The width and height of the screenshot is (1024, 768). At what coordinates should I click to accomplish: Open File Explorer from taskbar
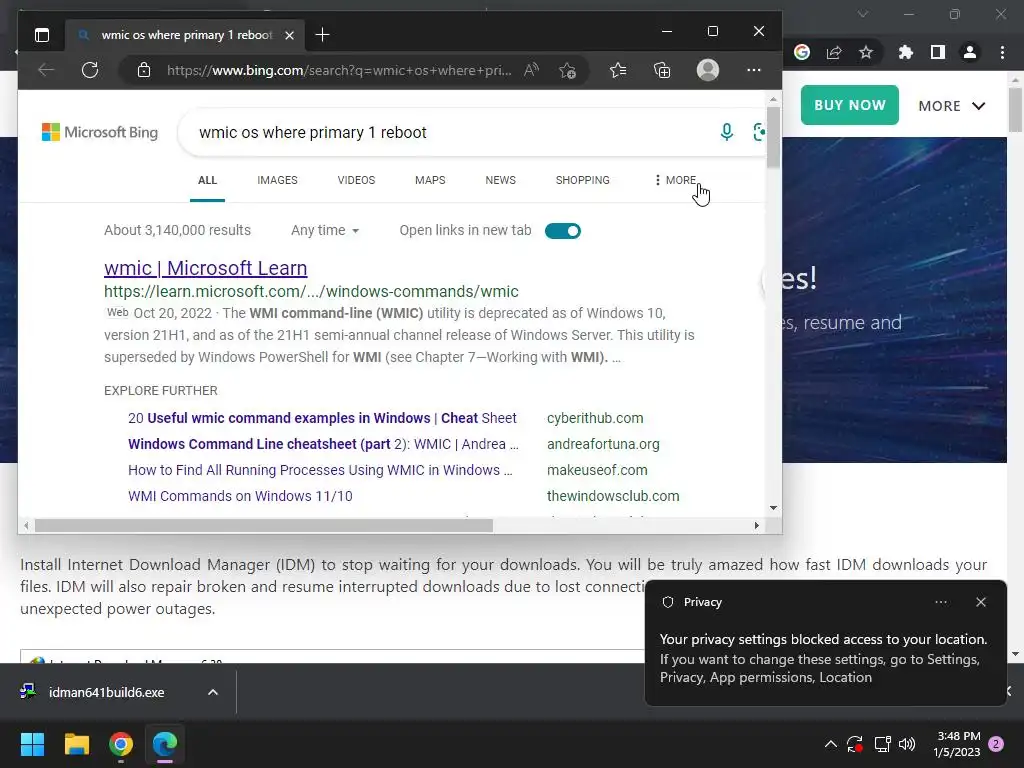pyautogui.click(x=76, y=744)
